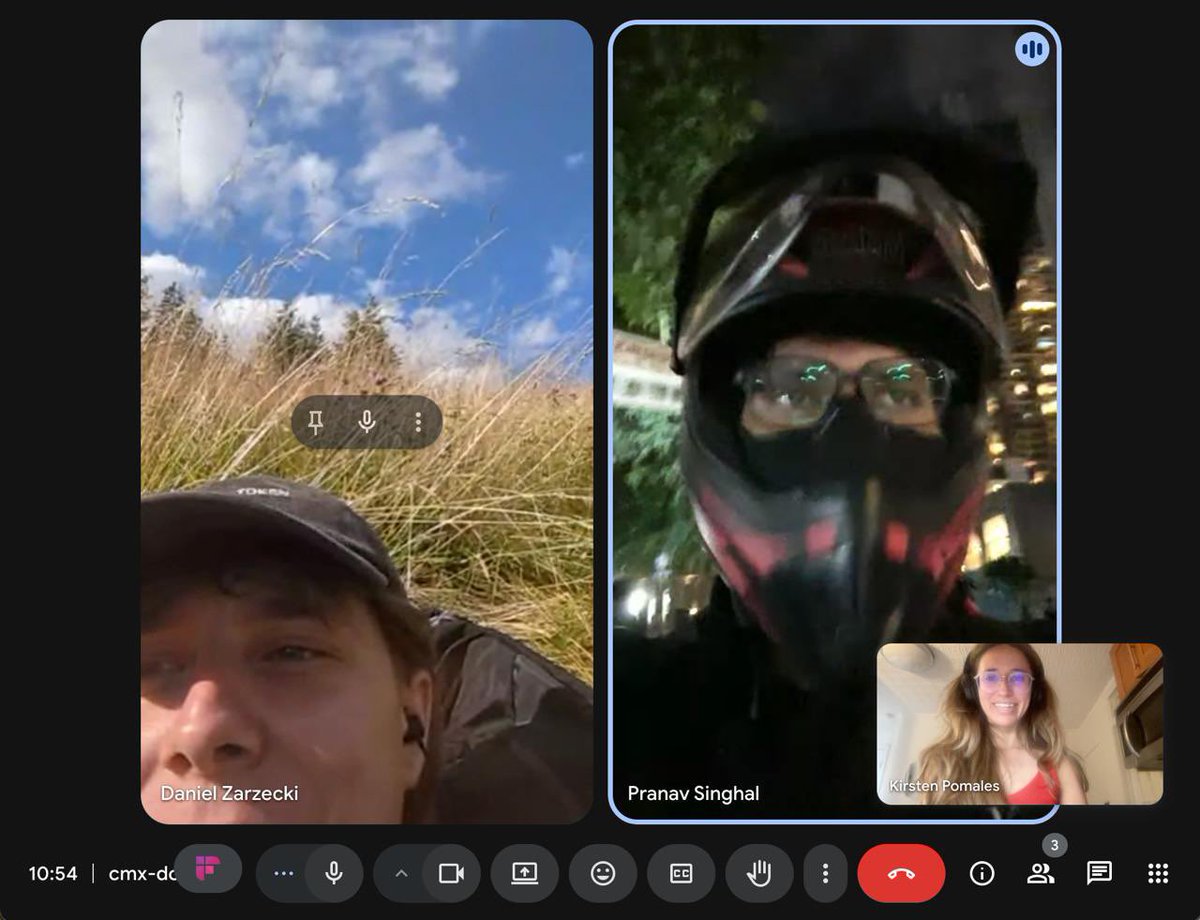1200x920 pixels.
Task: Toggle your microphone in the bottom bar
Action: (x=334, y=873)
